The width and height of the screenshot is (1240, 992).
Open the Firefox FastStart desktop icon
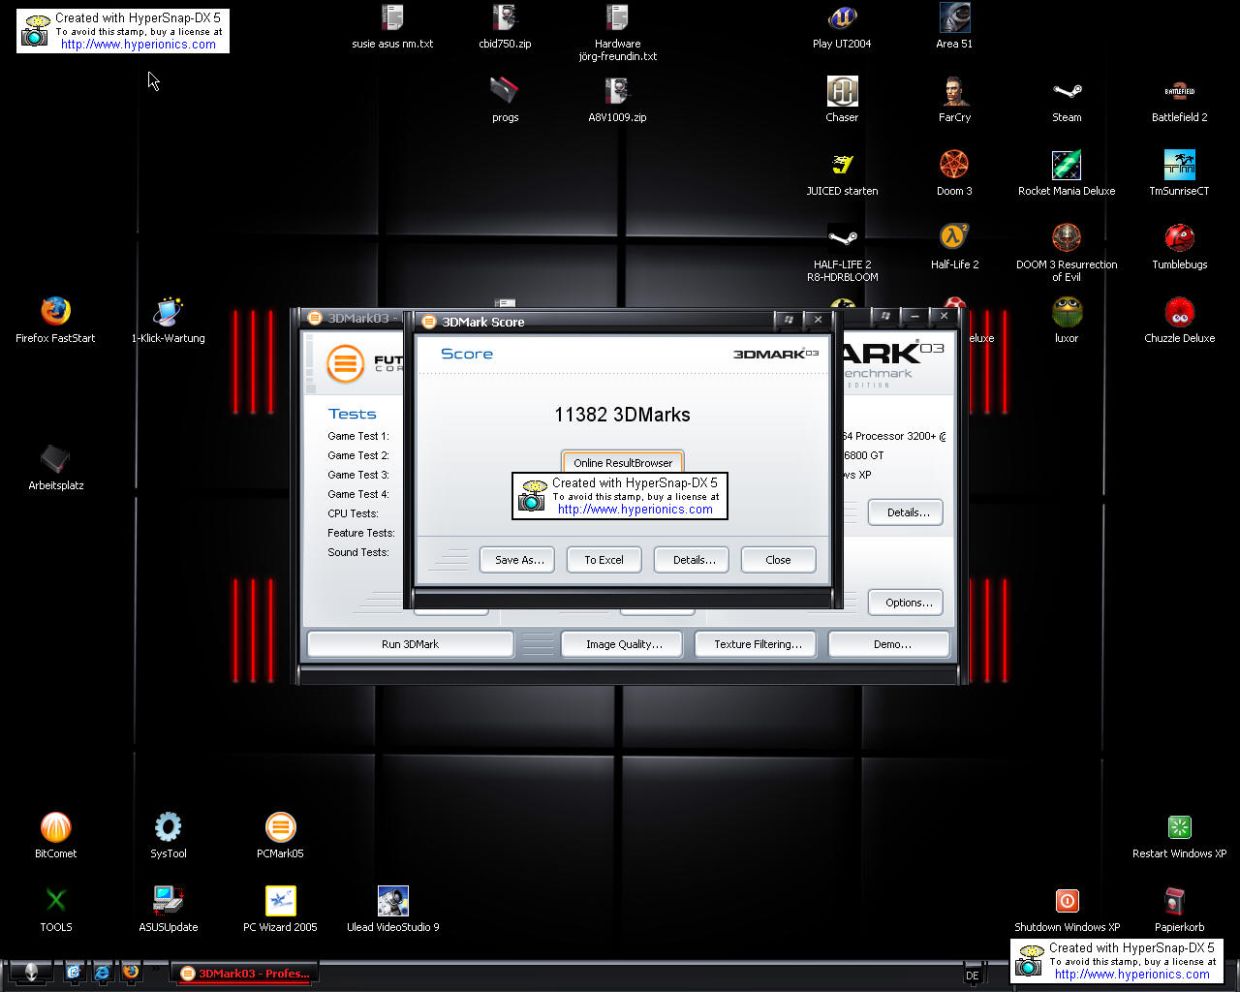point(56,312)
